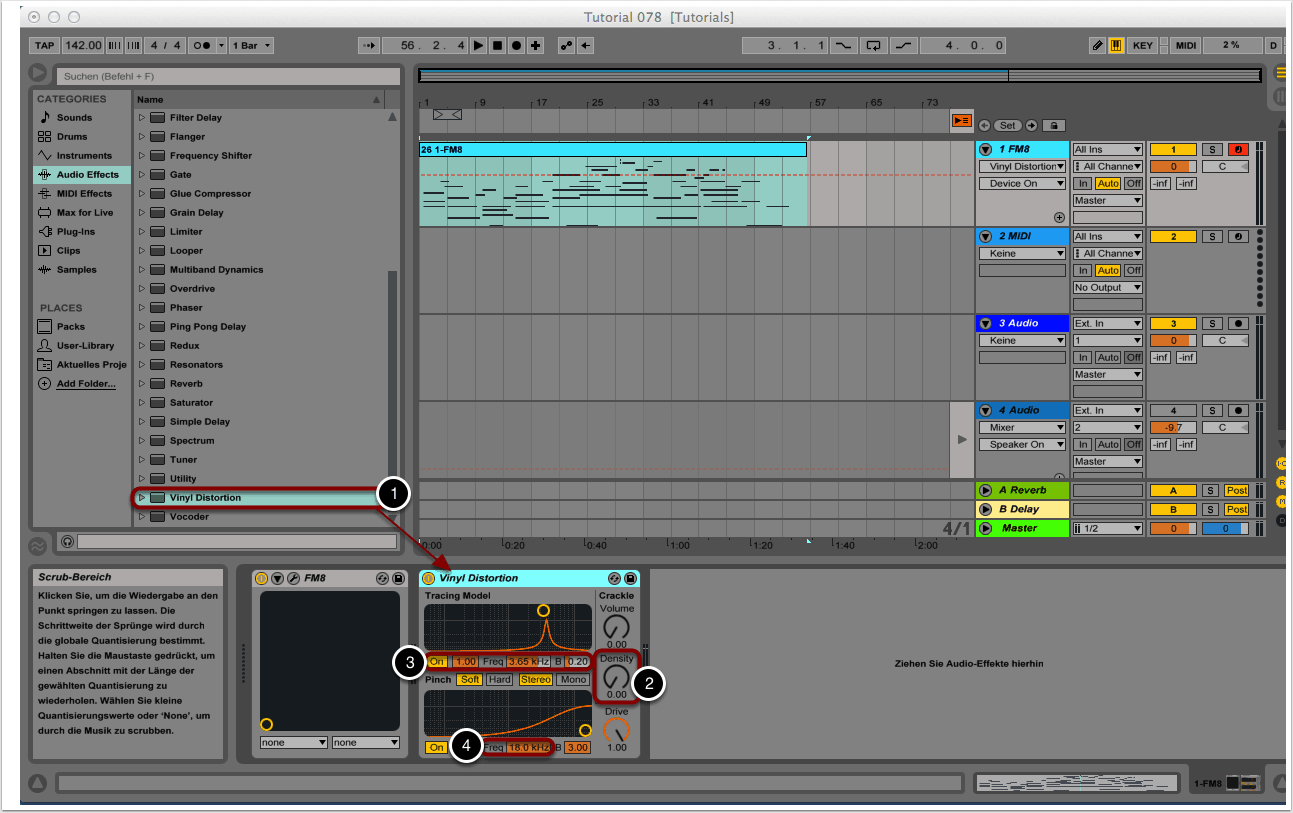
Task: Toggle the Vinyl Distortion device activator
Action: pos(428,578)
